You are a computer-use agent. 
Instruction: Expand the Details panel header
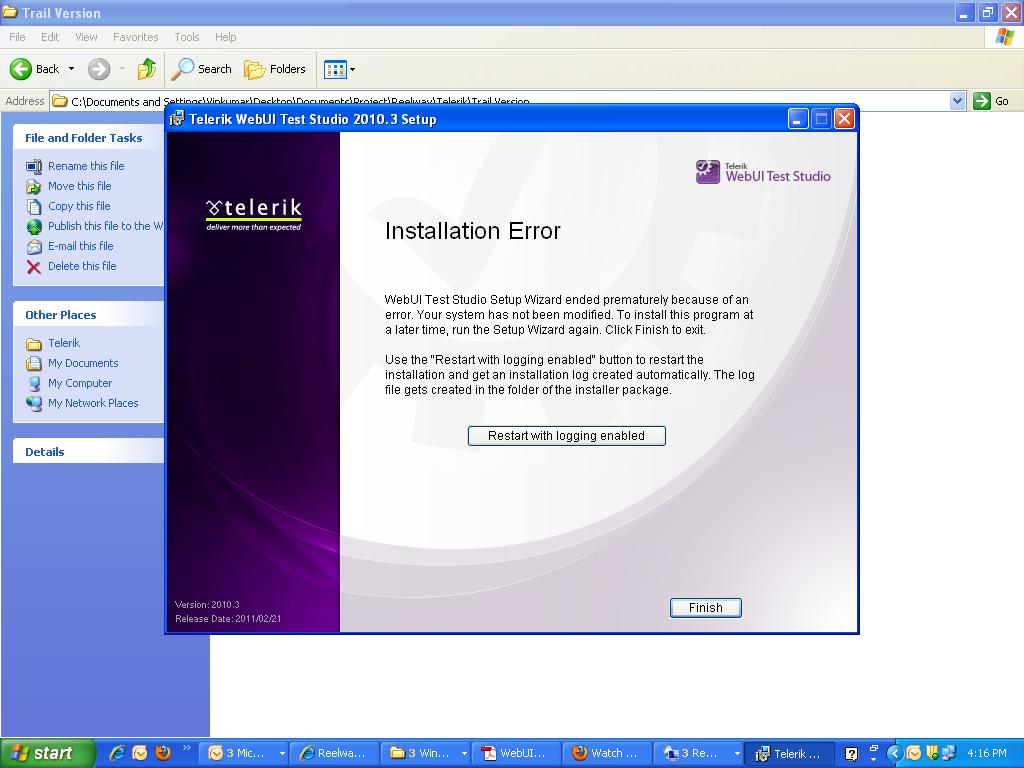click(x=88, y=452)
